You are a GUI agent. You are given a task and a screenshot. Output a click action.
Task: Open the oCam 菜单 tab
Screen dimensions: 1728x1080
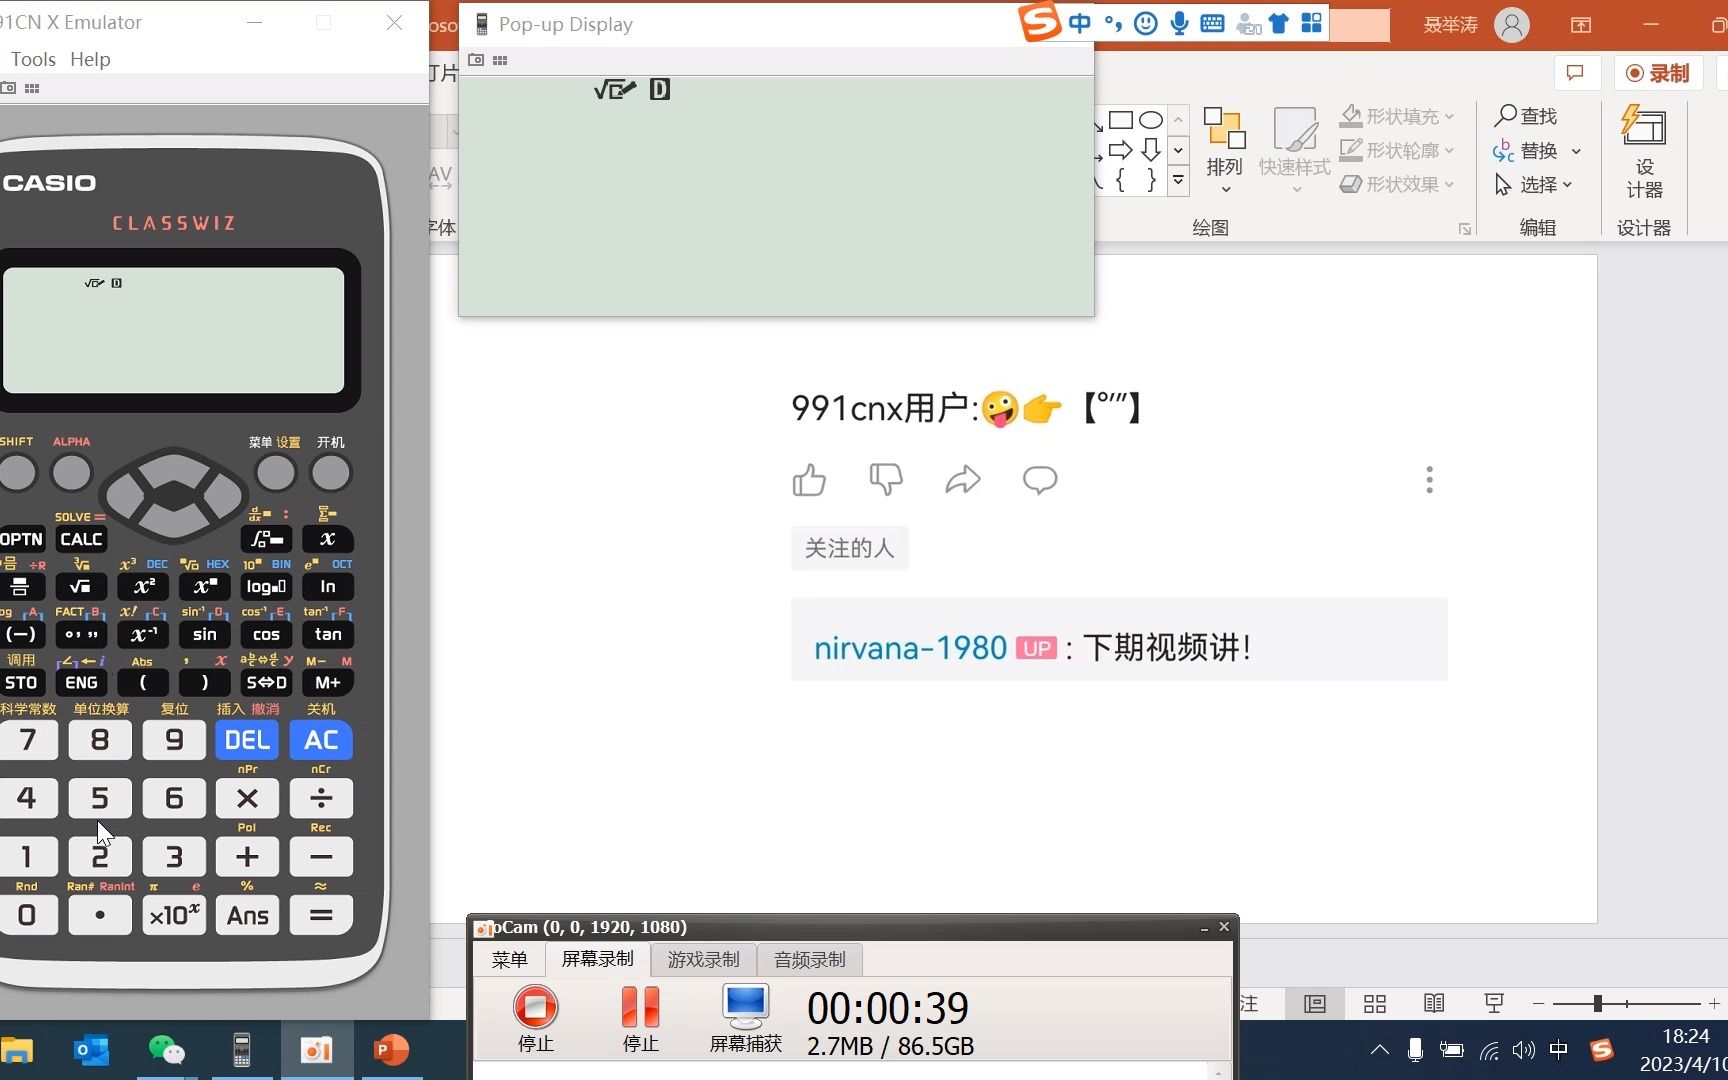[509, 960]
